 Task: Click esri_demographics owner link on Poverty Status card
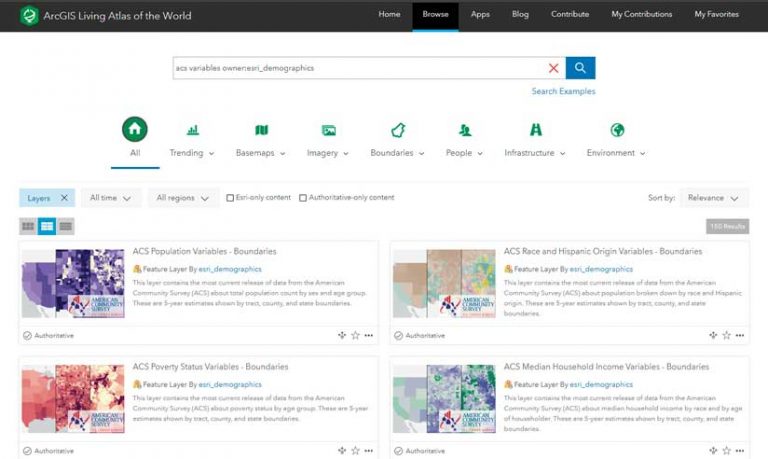230,385
